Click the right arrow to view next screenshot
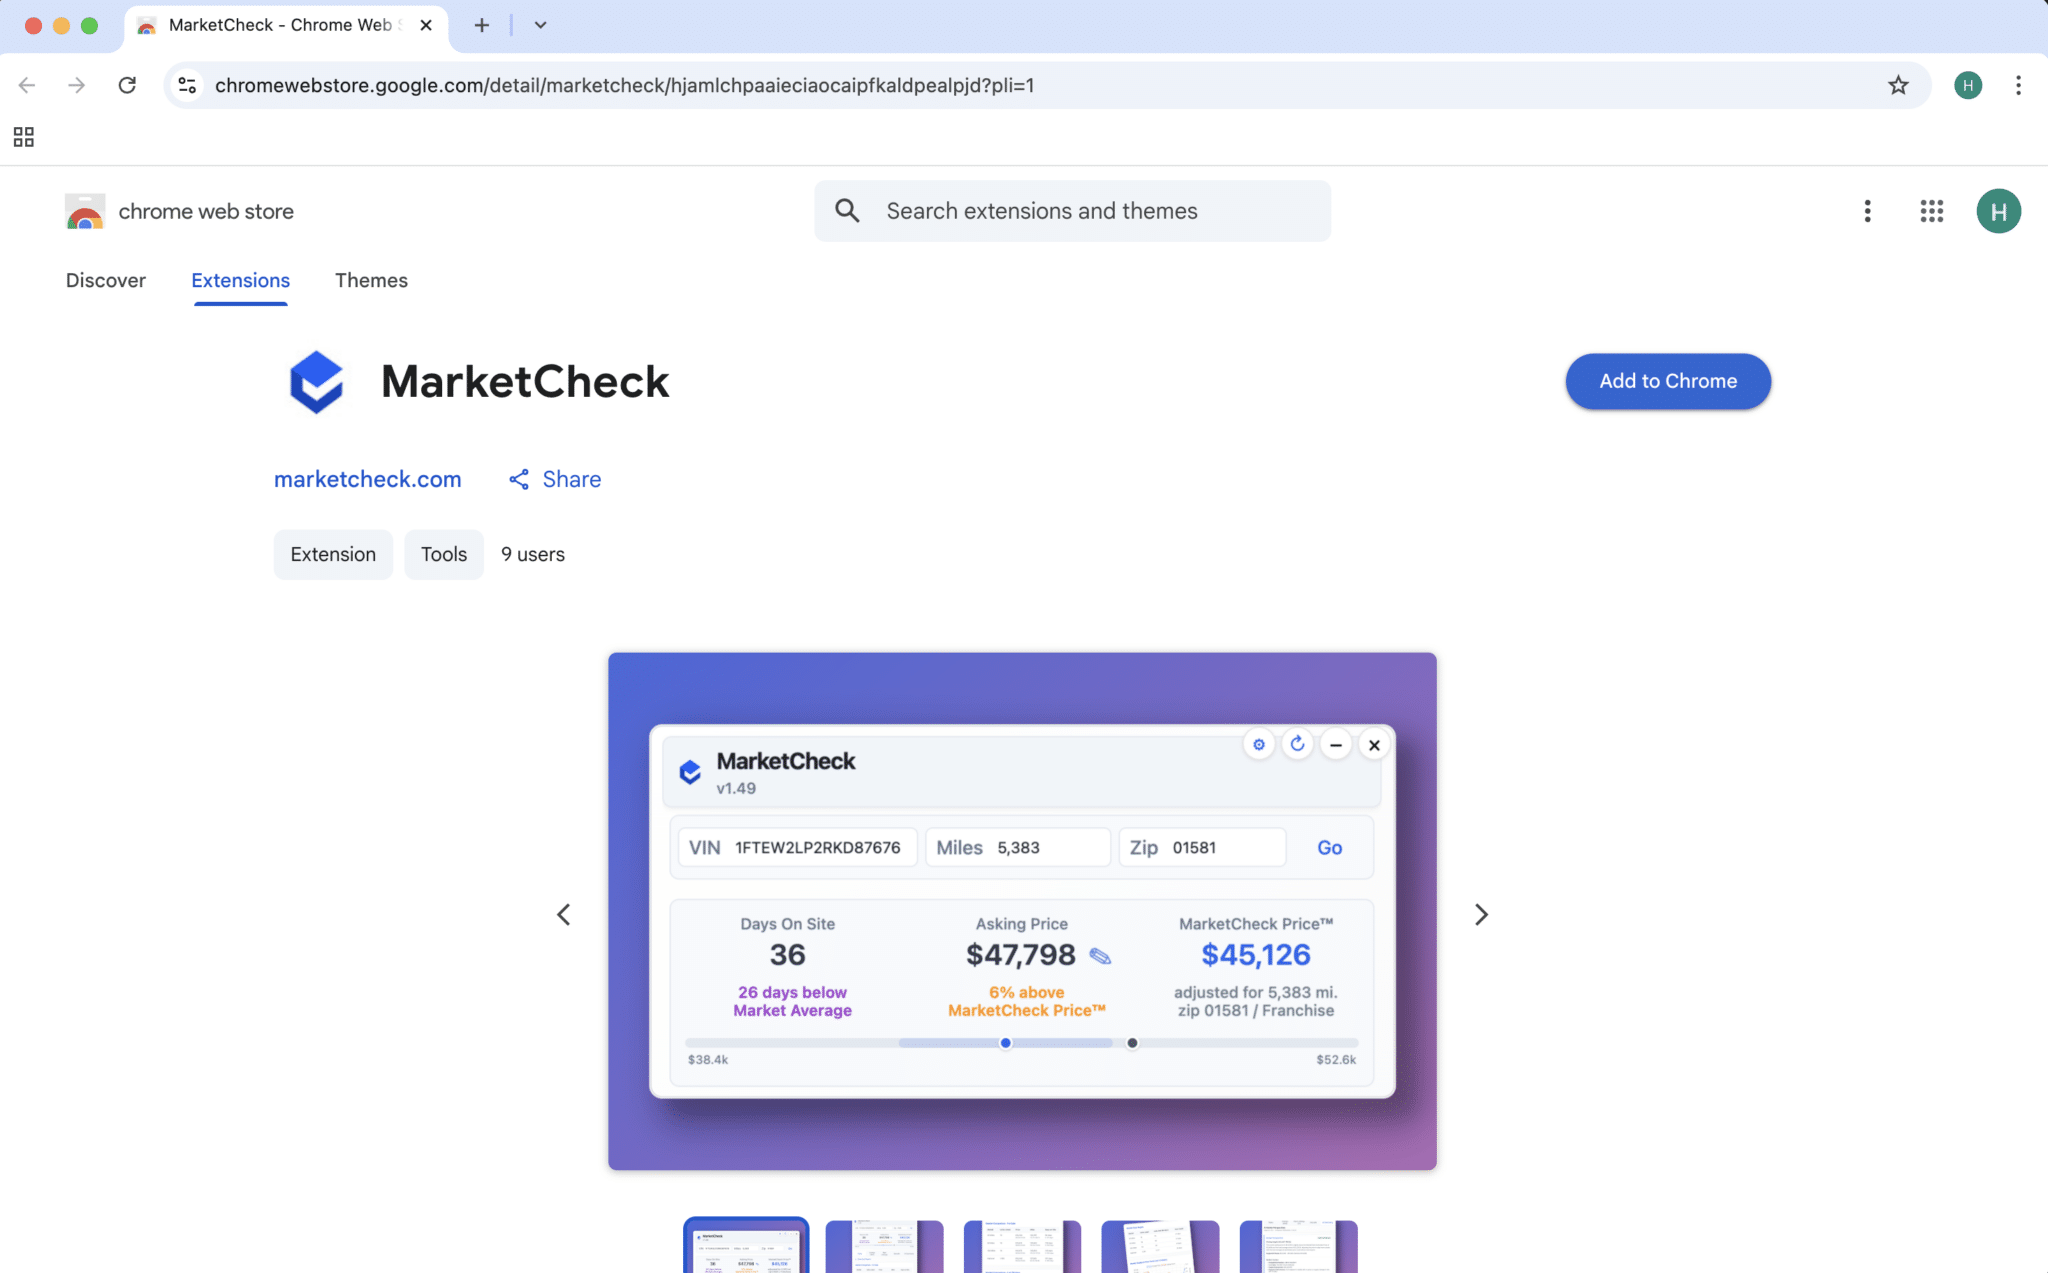Viewport: 2048px width, 1273px height. [x=1481, y=913]
